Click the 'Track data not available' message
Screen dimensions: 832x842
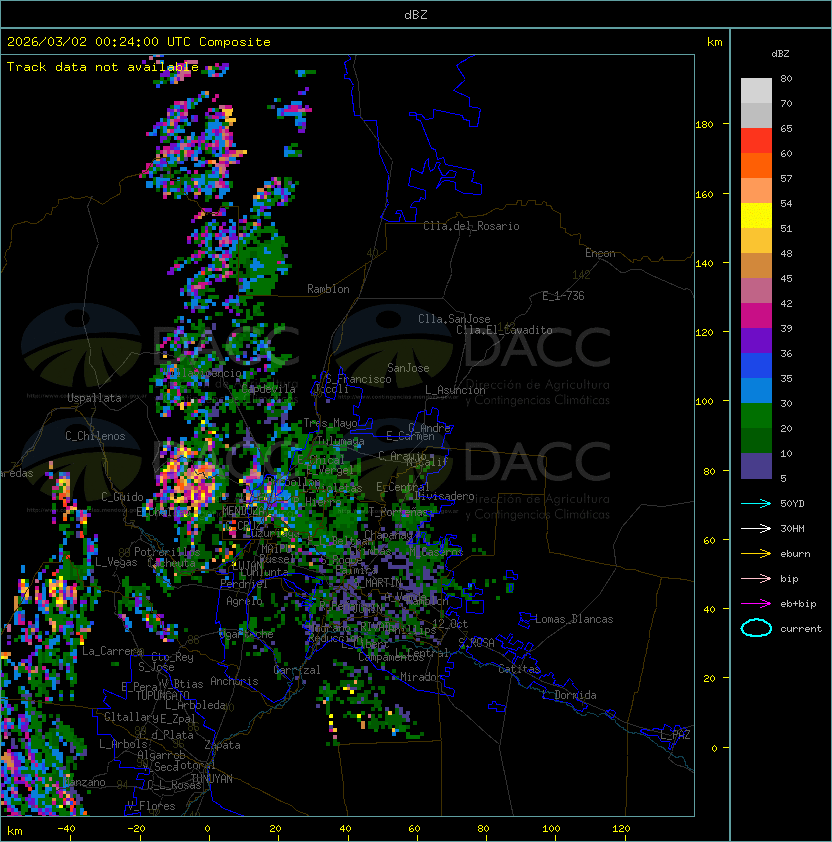(103, 67)
